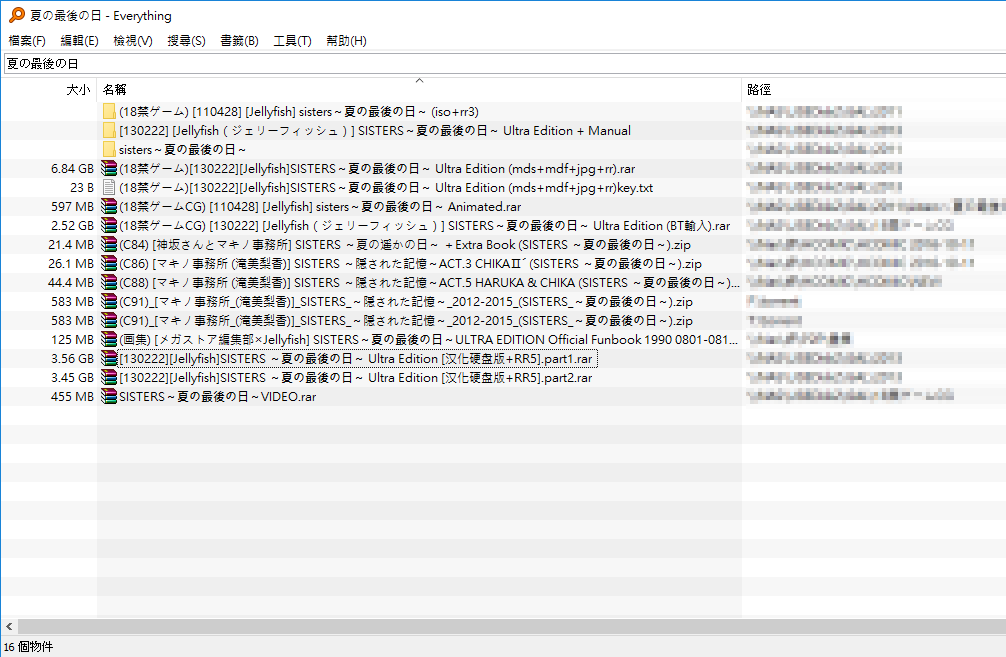Screen dimensions: 1006x657
Task: Click archive icon of the (C88) zip file
Action: [x=109, y=282]
